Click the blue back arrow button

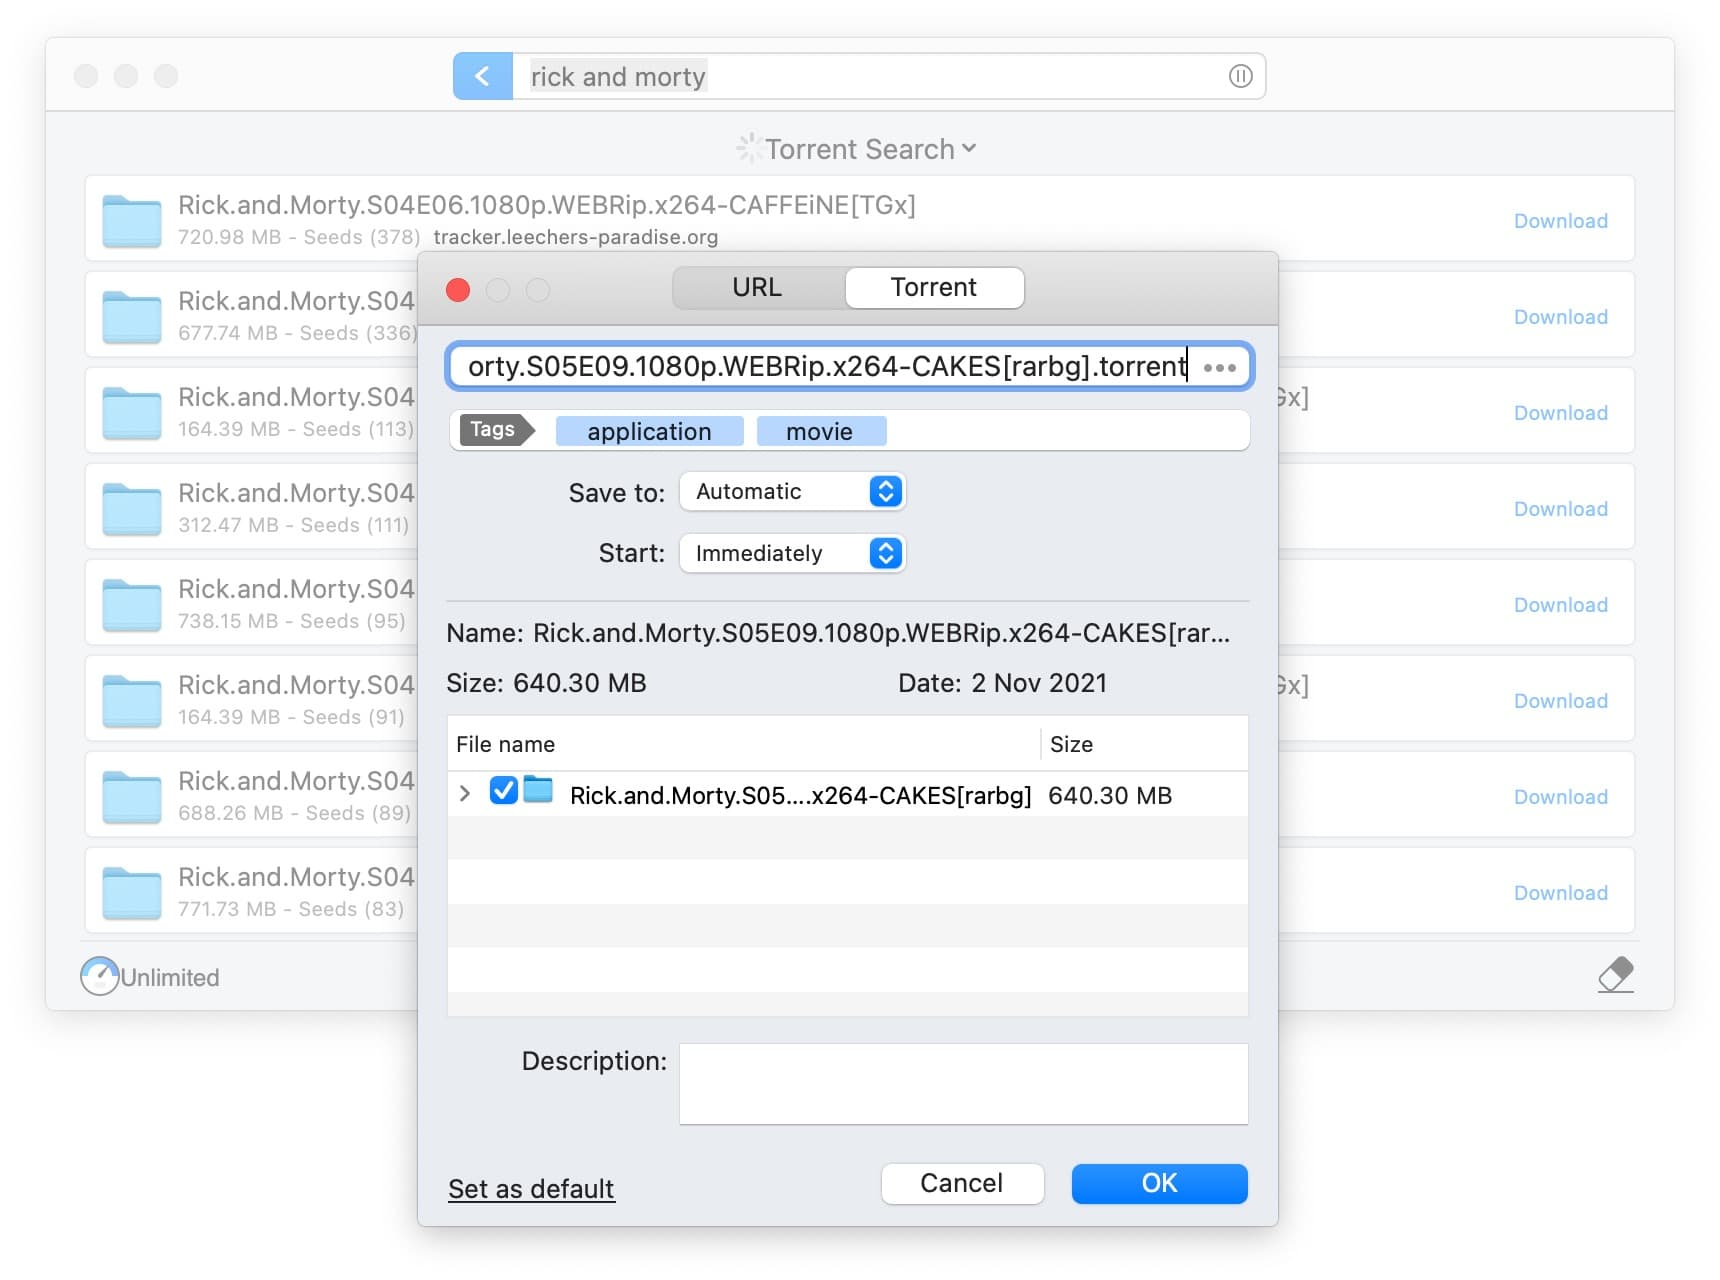coord(483,76)
